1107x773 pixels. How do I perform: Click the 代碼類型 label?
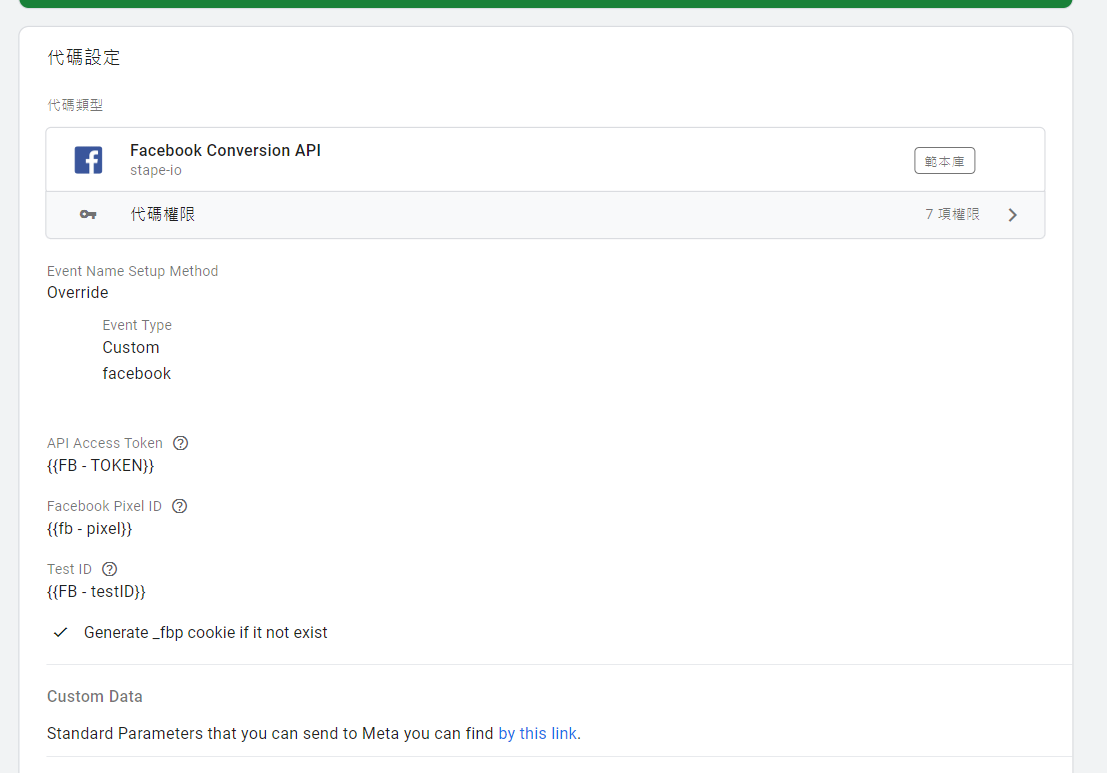75,105
